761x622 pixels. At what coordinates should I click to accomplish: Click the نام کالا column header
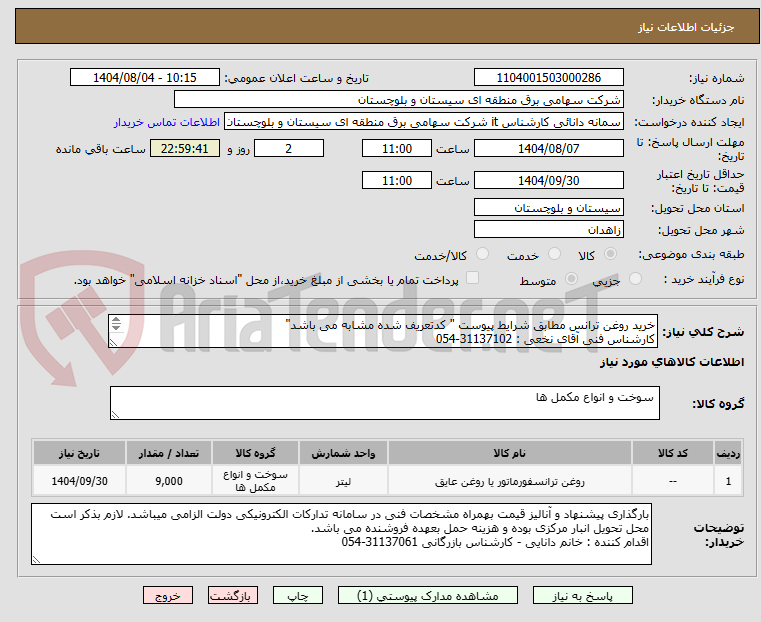510,453
